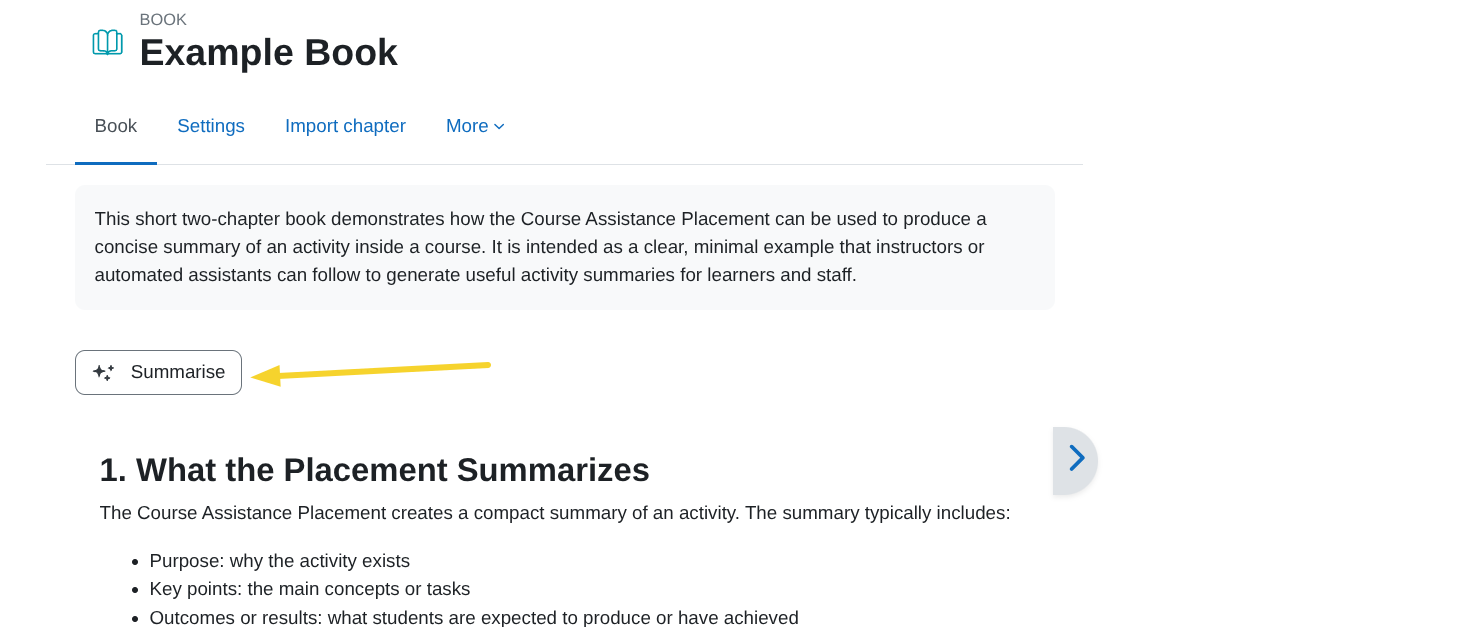Click the BOOK label above the title
Image resolution: width=1457 pixels, height=627 pixels.
click(163, 19)
